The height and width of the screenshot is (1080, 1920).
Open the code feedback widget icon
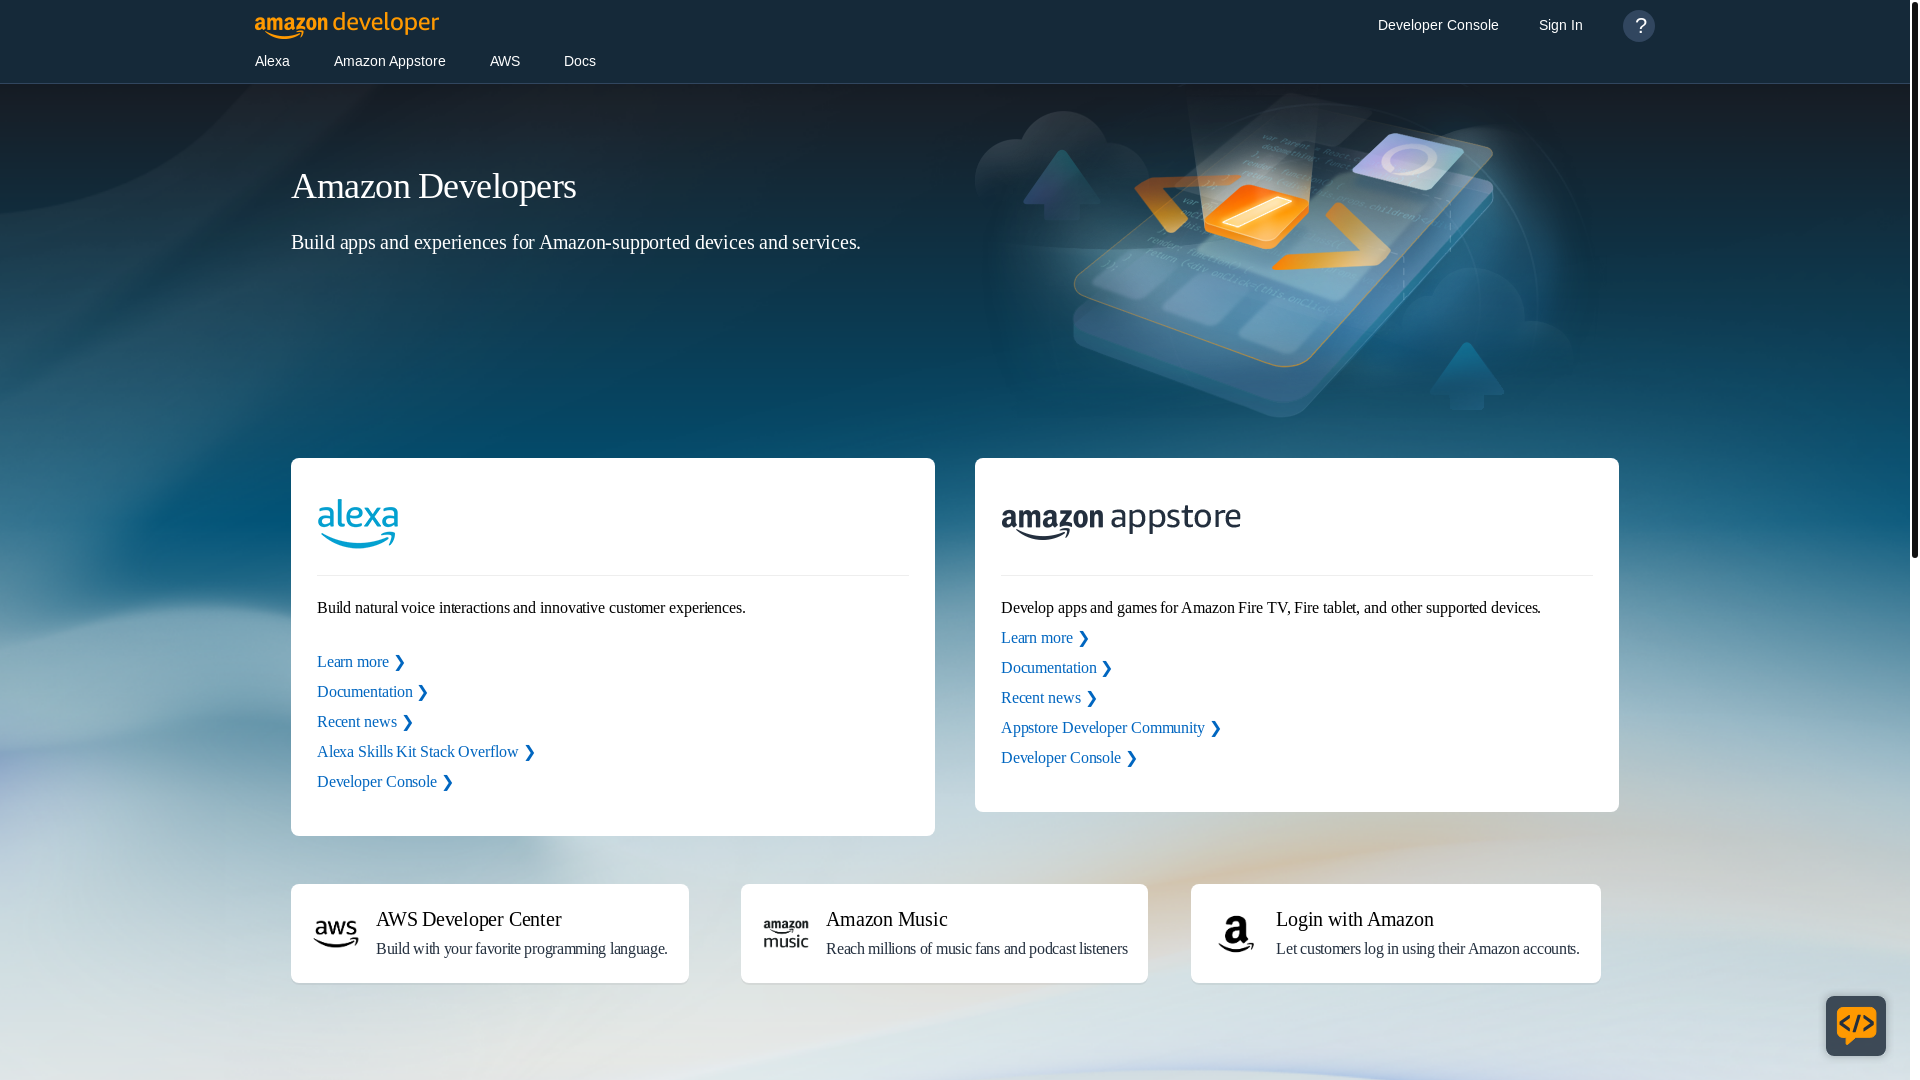pyautogui.click(x=1856, y=1026)
